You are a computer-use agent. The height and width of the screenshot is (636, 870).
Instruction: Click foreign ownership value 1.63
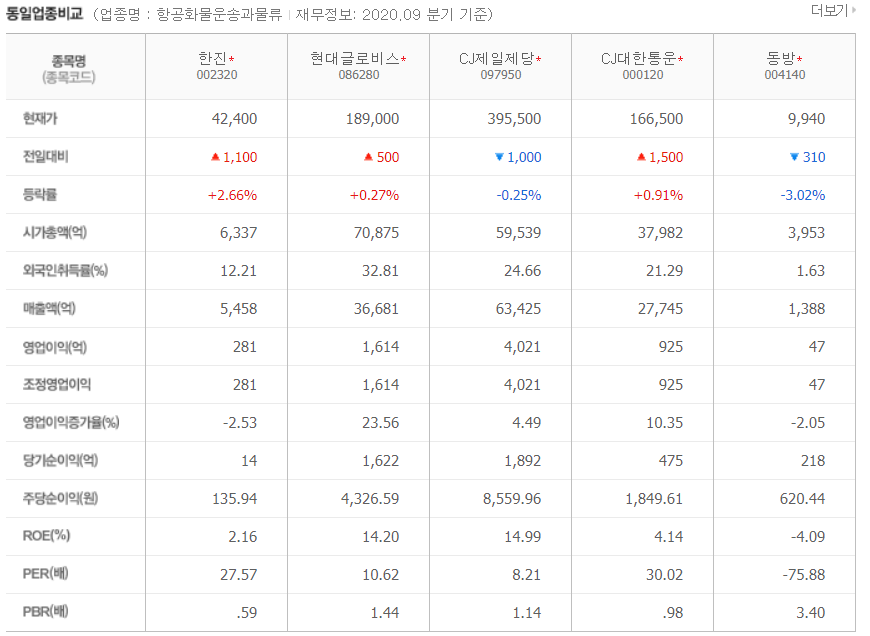point(811,271)
